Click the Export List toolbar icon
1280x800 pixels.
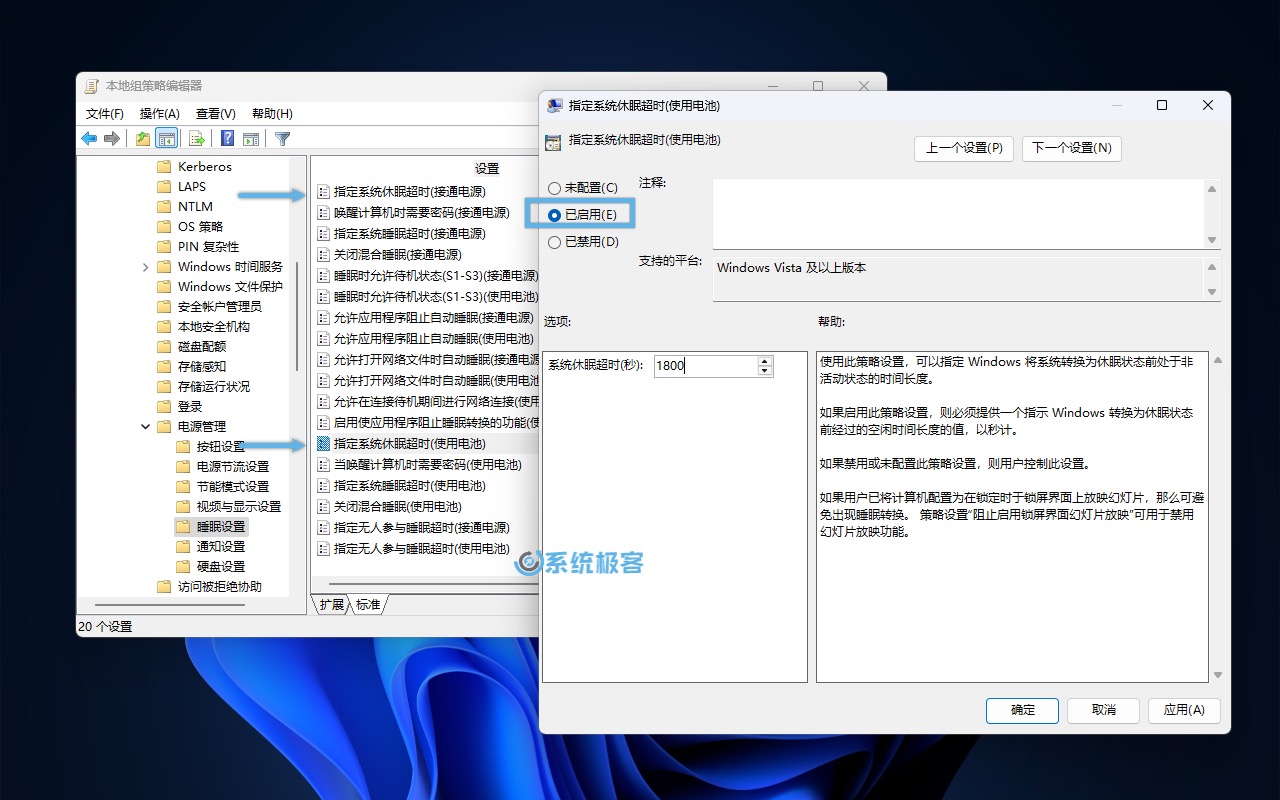197,139
